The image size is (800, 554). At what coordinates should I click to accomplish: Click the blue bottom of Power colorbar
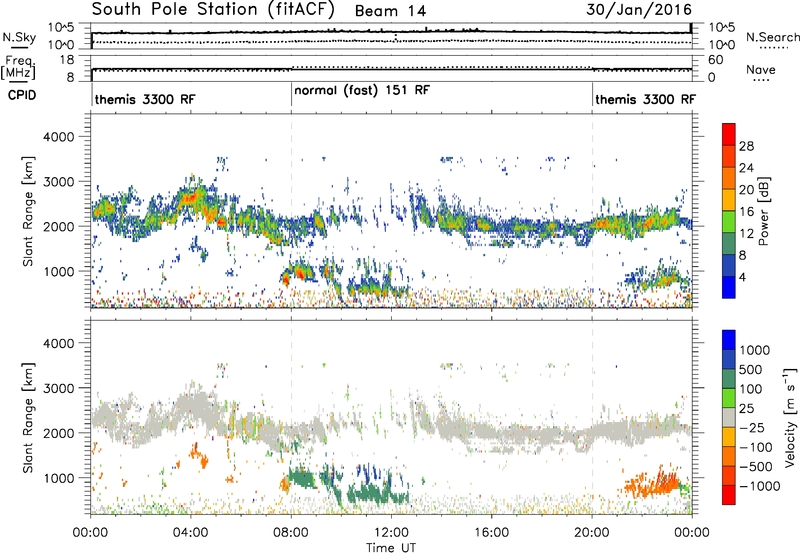729,287
